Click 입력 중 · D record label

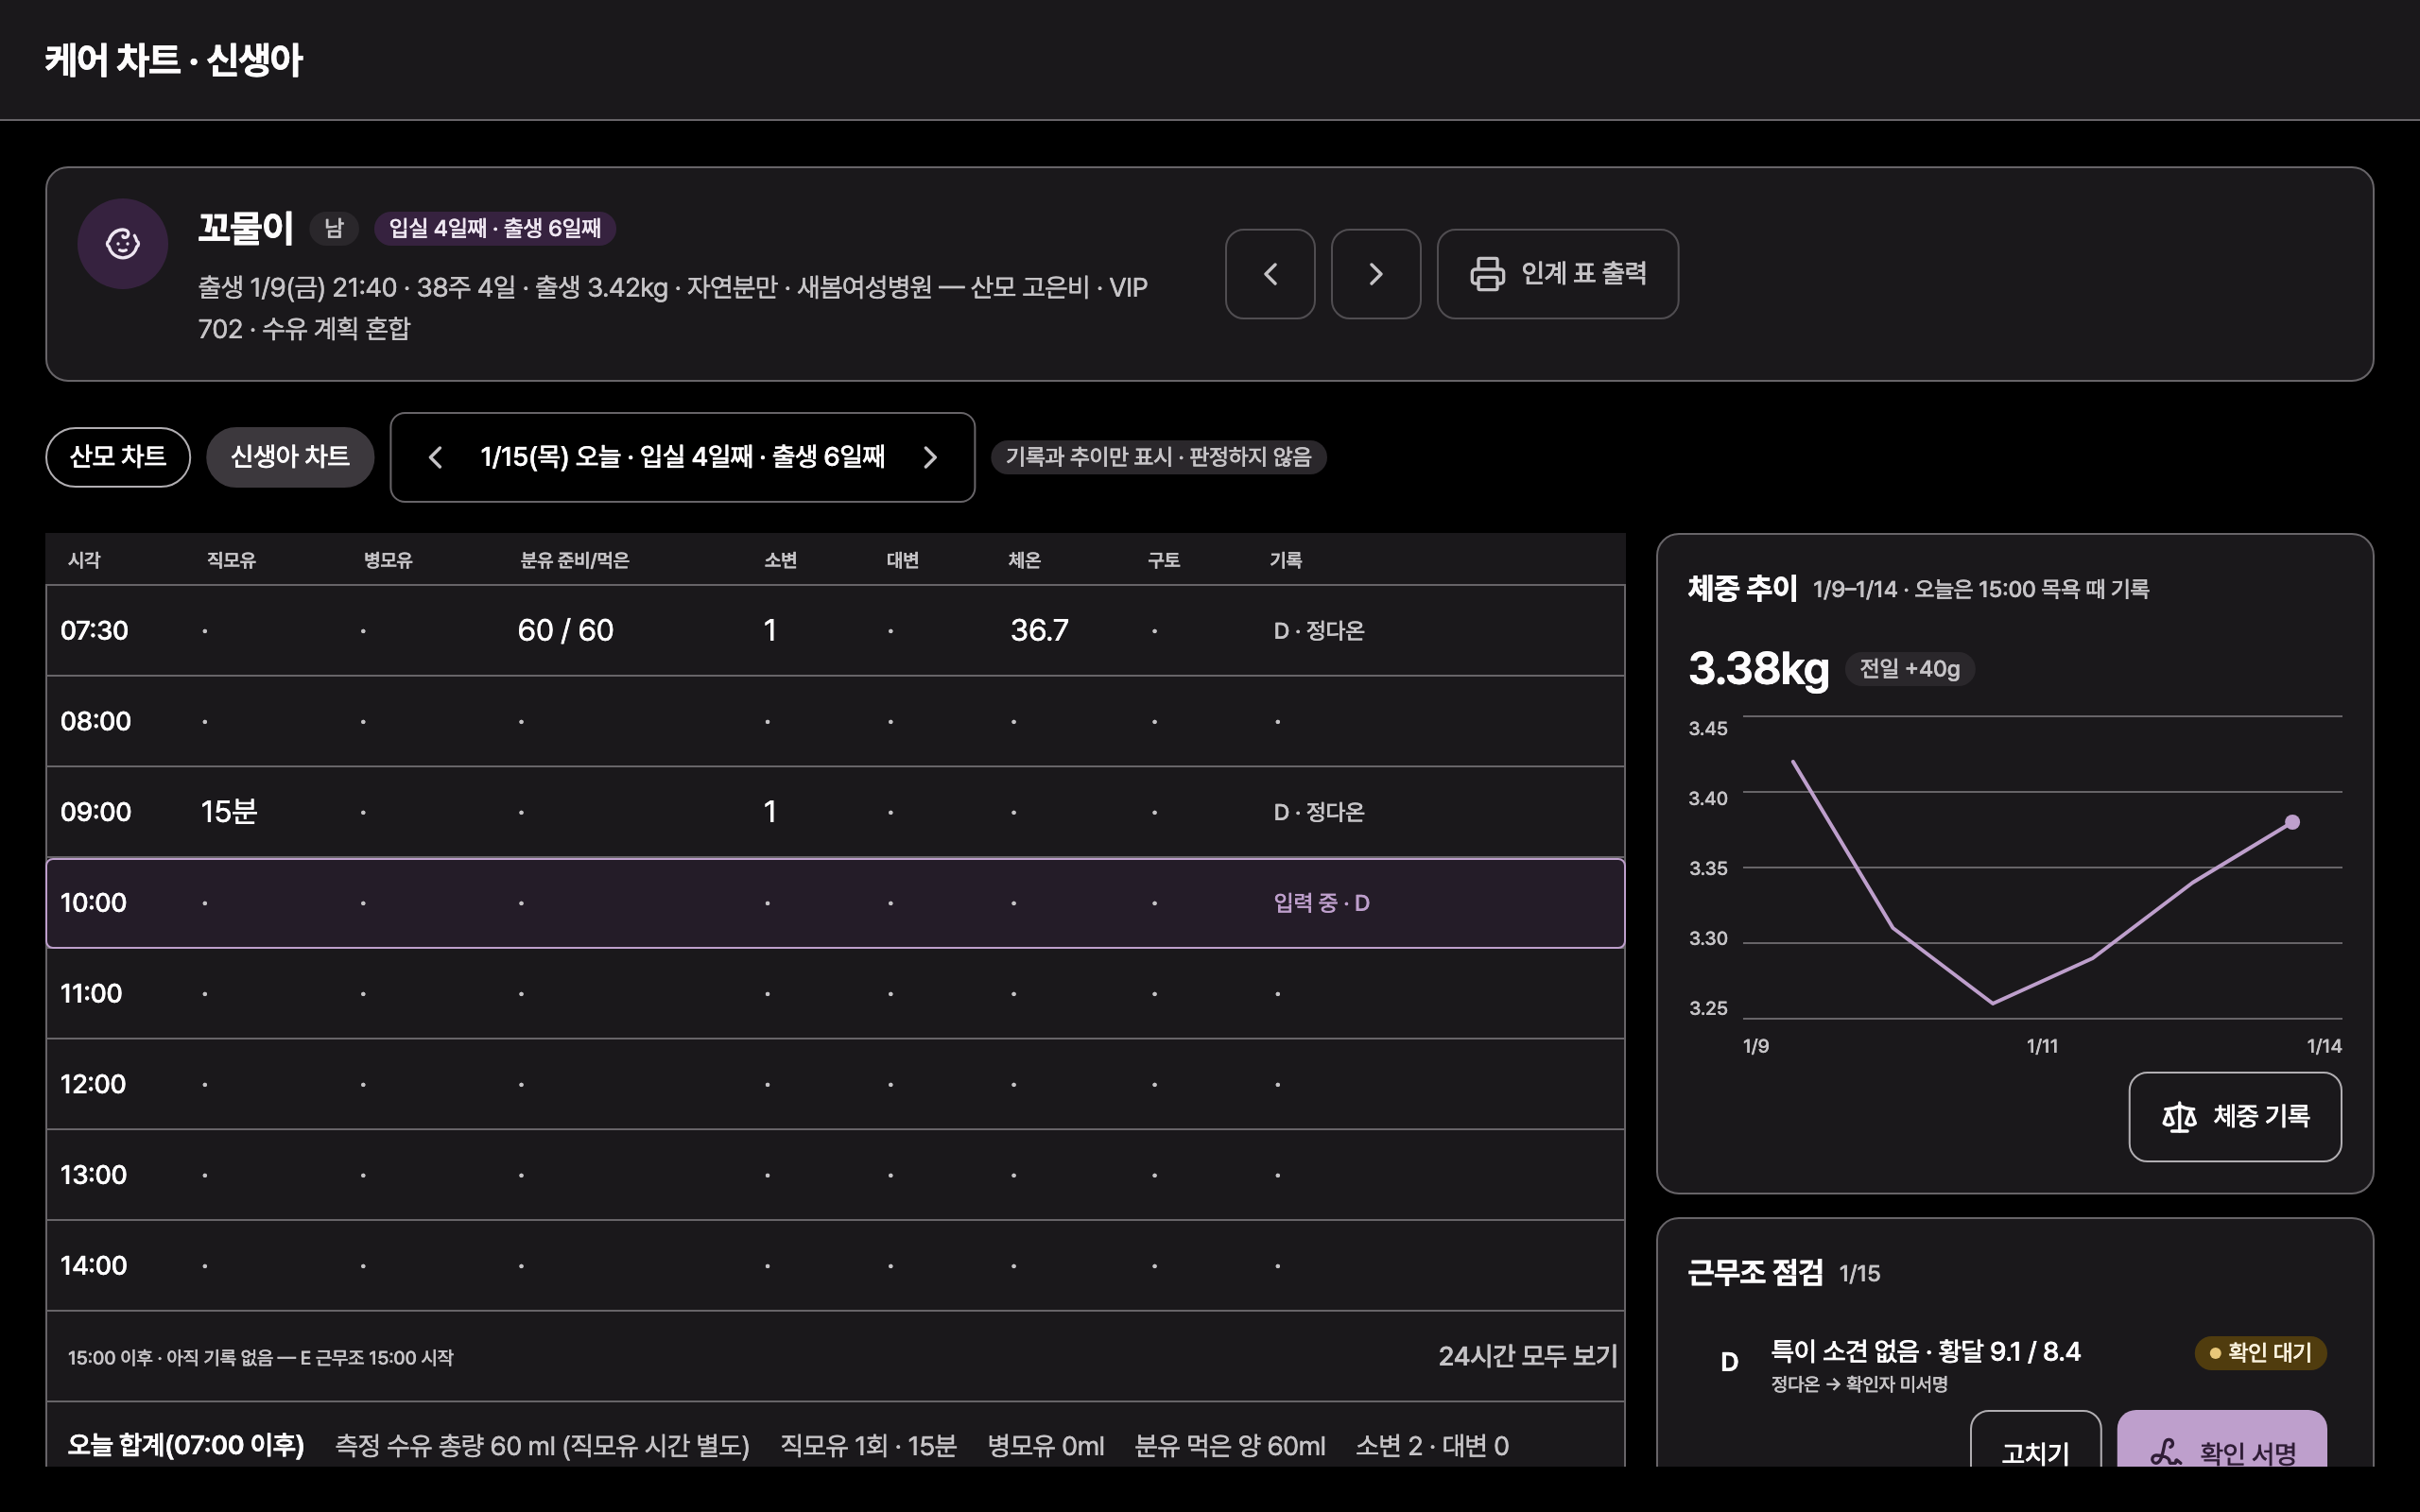pos(1321,903)
